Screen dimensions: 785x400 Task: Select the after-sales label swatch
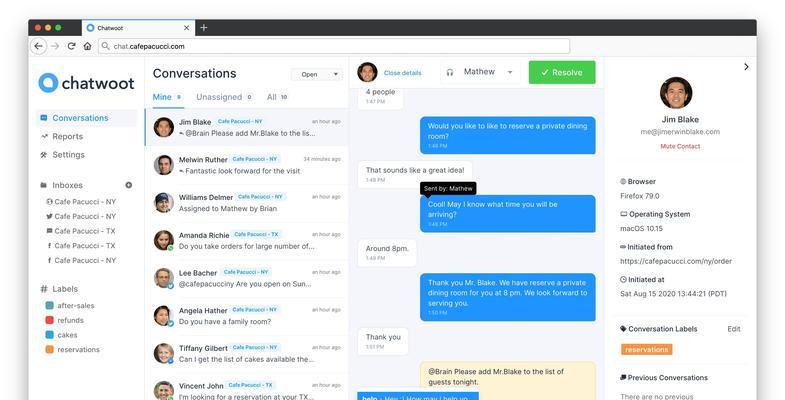[x=50, y=305]
